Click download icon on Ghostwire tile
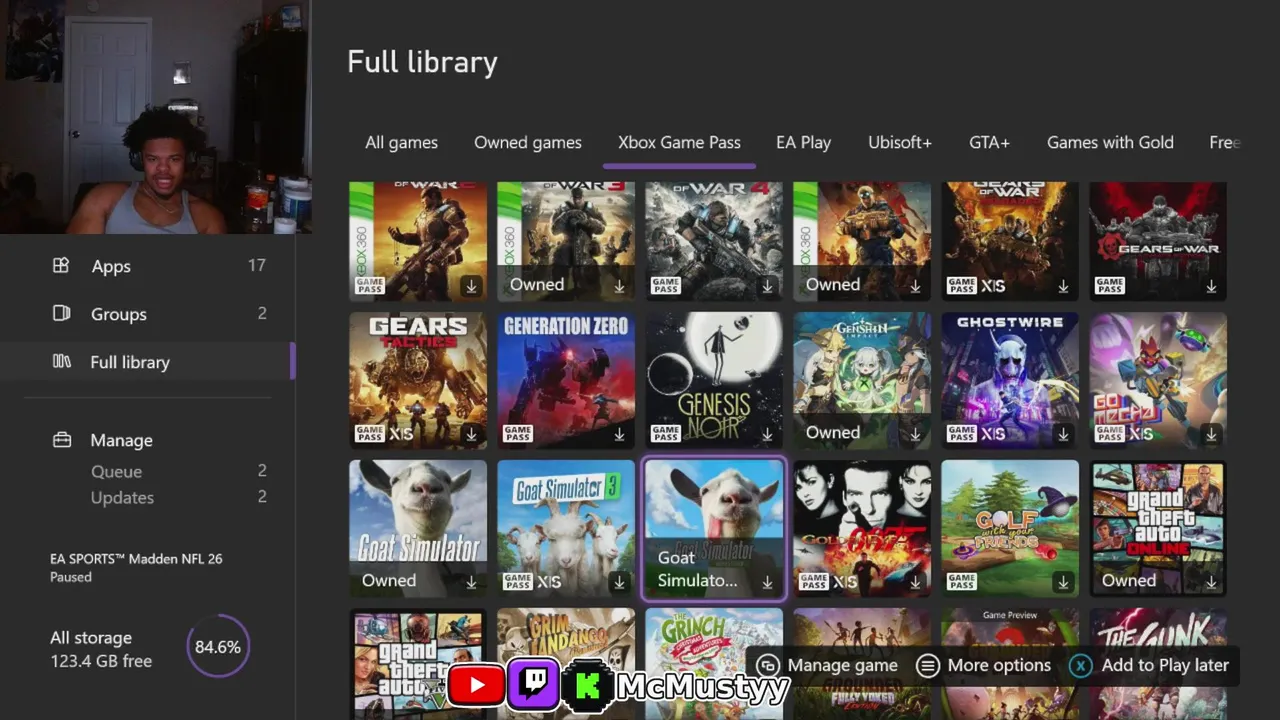Screen dimensions: 1280x720 (x=1063, y=434)
